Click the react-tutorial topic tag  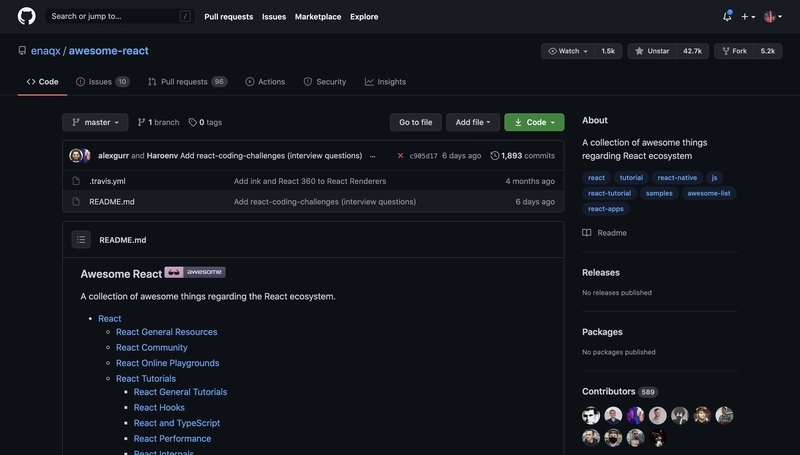point(609,193)
